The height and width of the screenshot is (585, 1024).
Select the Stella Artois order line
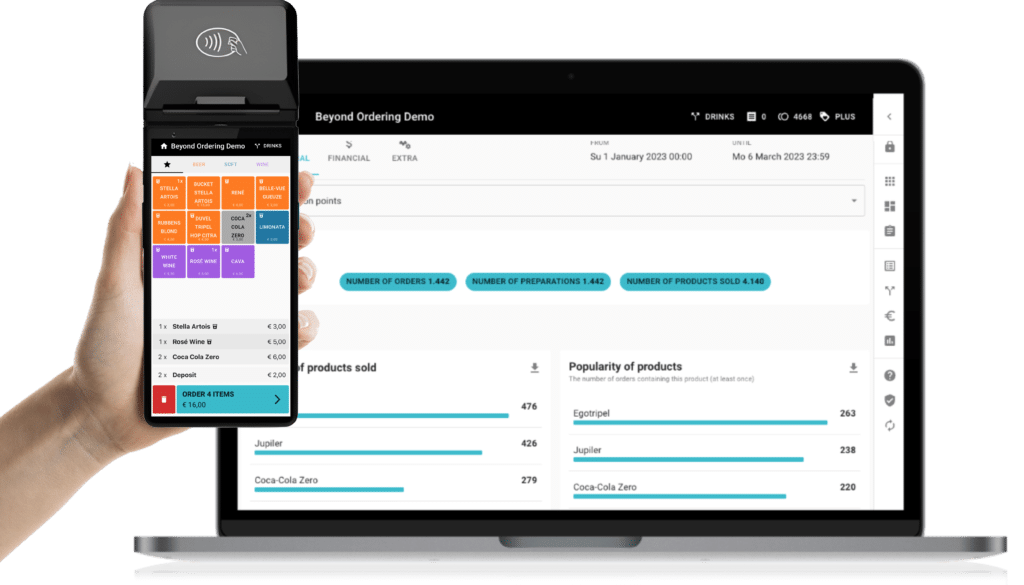[x=221, y=326]
